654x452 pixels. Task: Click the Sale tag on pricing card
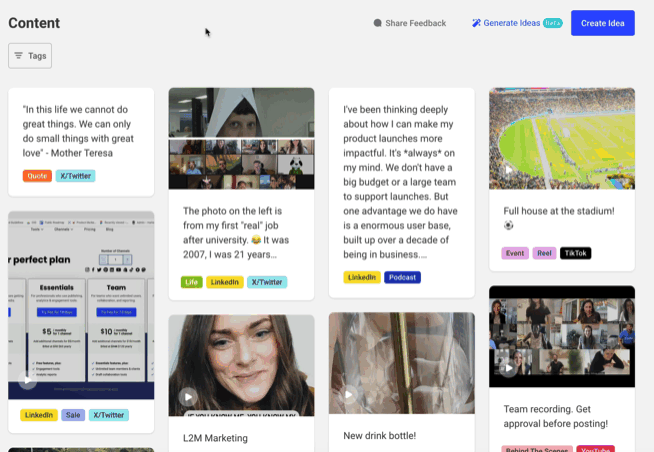click(x=73, y=415)
